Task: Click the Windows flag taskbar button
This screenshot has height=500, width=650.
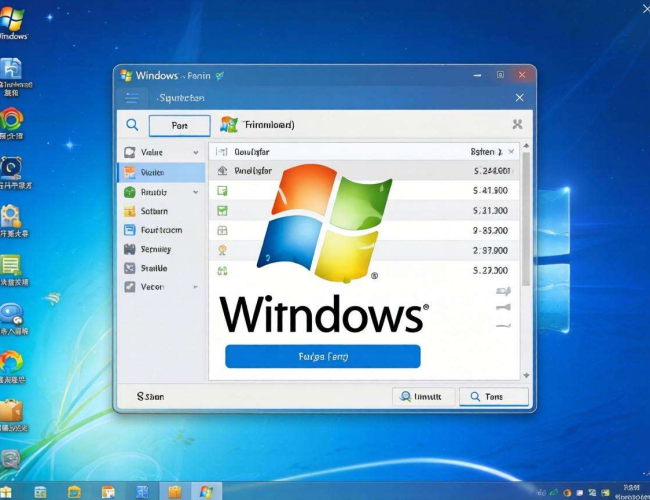Action: click(206, 492)
